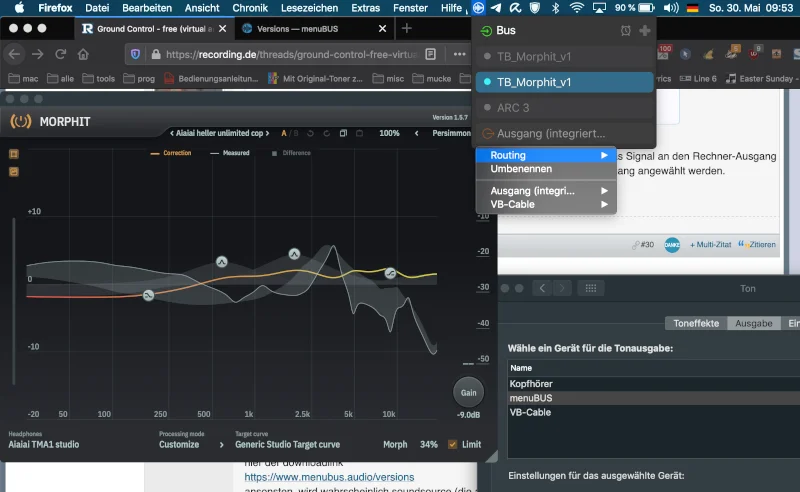
Task: Open menuBUS icon in the menu bar
Action: point(478,8)
